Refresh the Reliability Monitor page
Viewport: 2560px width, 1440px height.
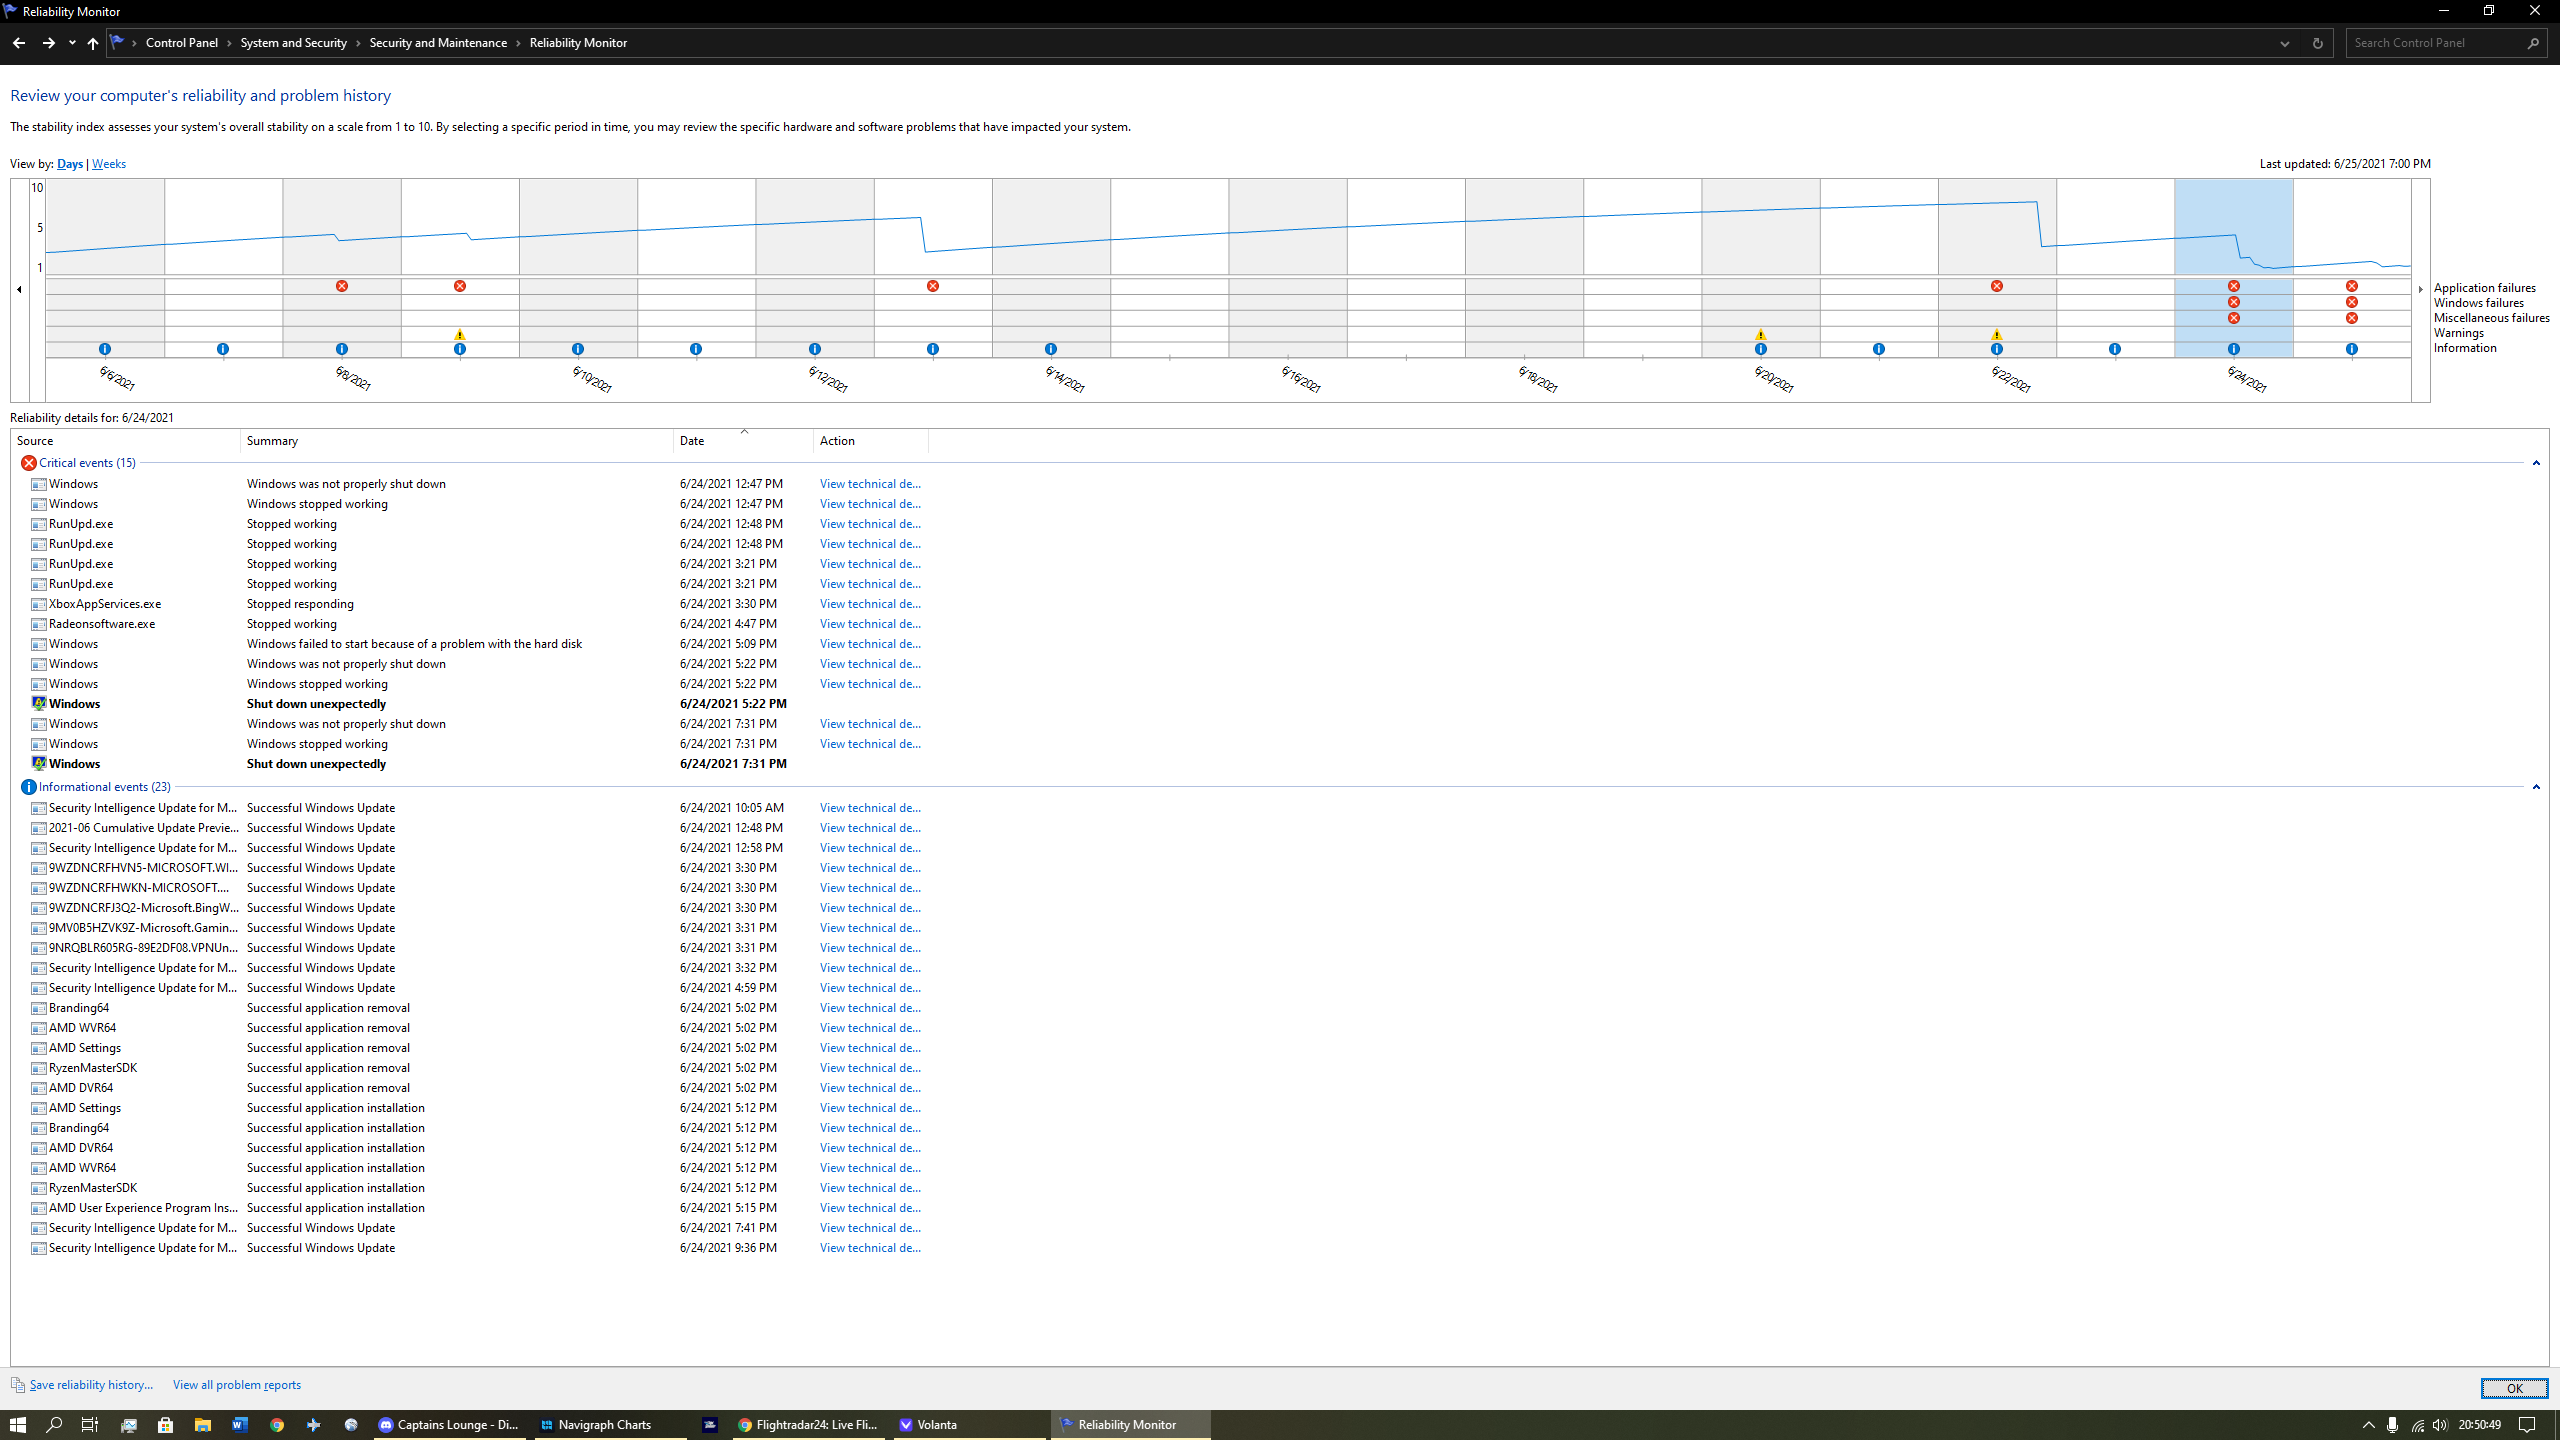click(x=2317, y=43)
